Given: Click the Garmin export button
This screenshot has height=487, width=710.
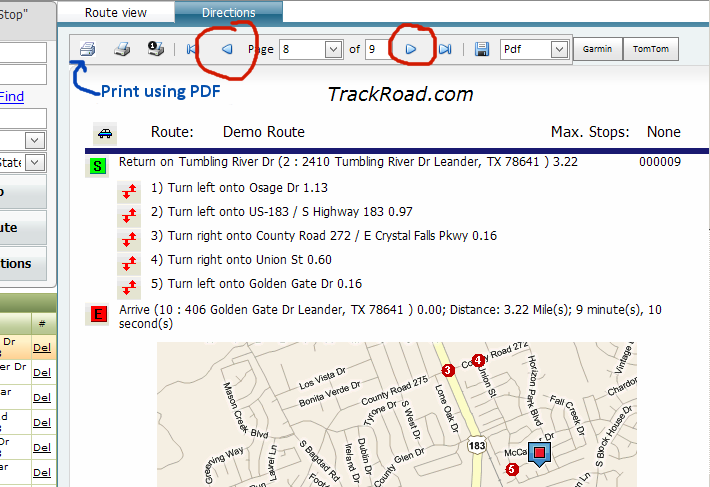Looking at the screenshot, I should [x=598, y=49].
